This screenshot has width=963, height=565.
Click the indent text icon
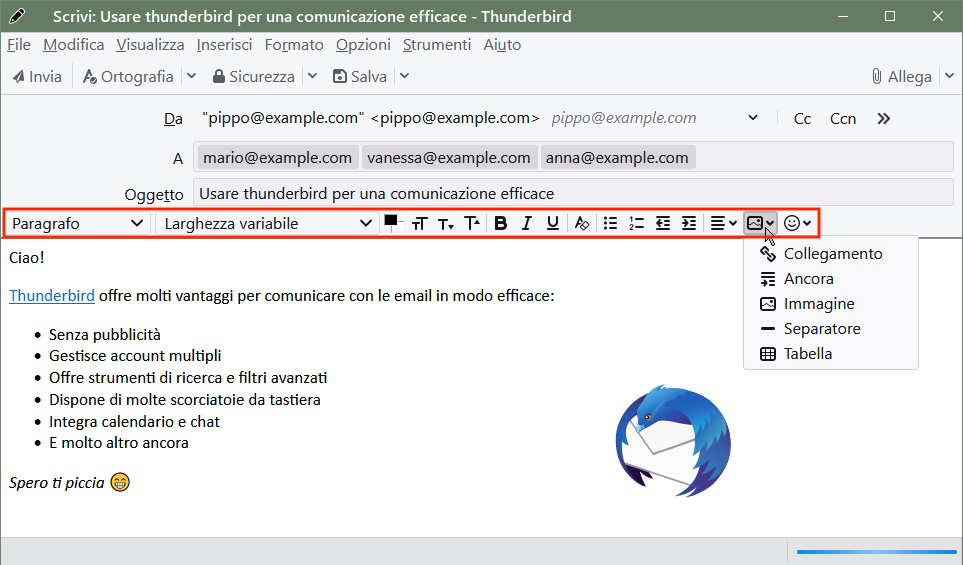coord(689,224)
